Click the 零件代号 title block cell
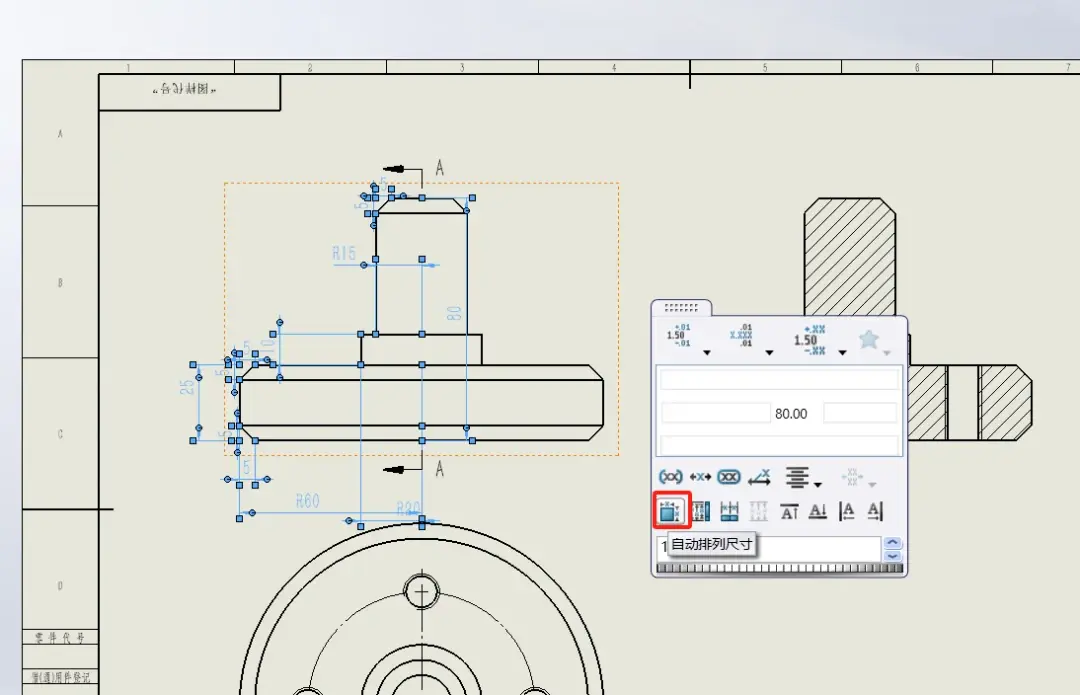Screen dimensions: 1080x695 pyautogui.click(x=61, y=638)
